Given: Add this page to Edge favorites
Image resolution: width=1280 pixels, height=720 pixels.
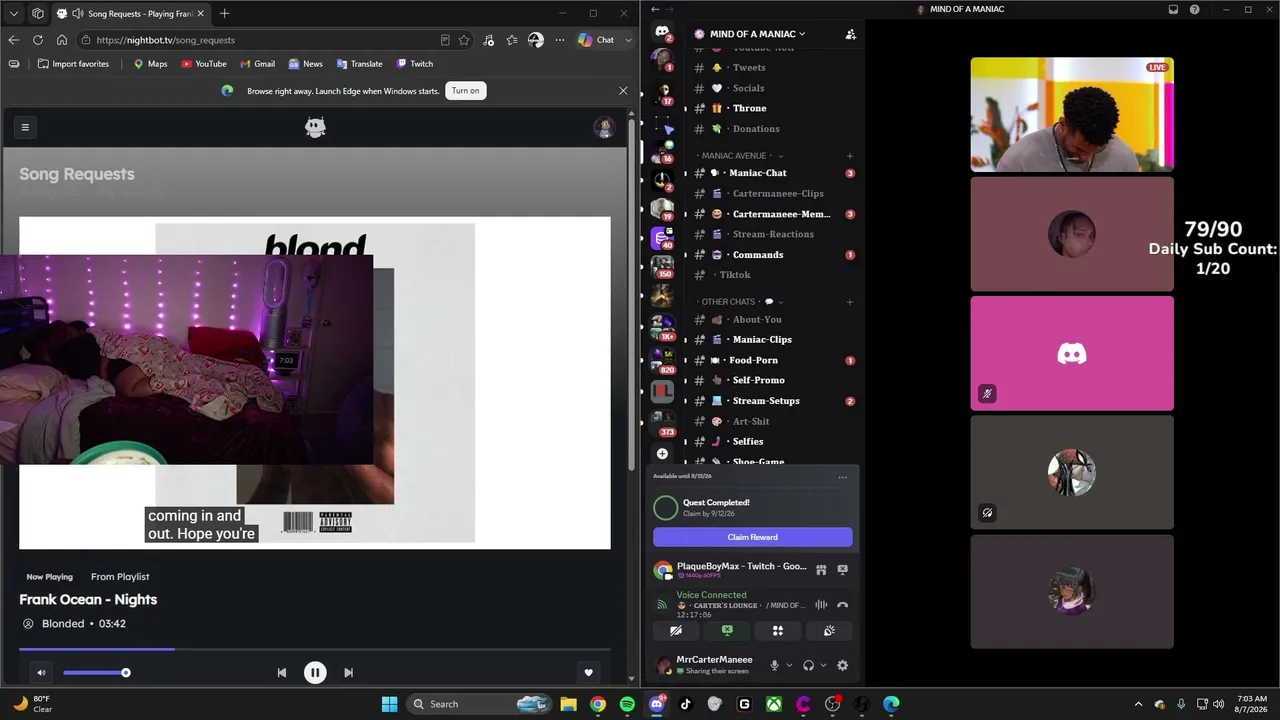Looking at the screenshot, I should click(x=464, y=40).
